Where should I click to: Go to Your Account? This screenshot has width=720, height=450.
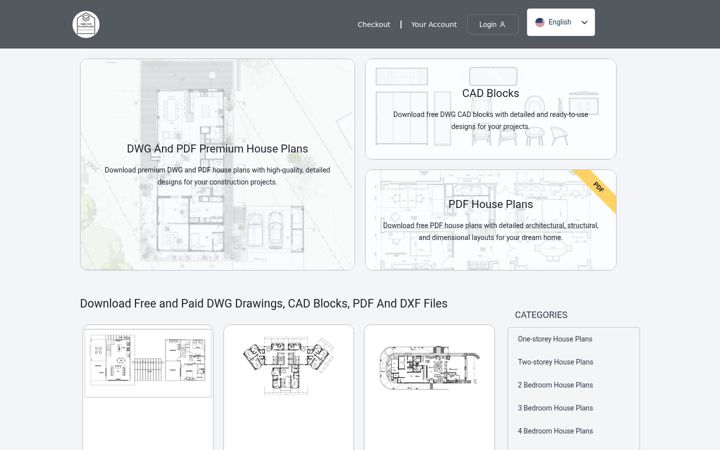click(x=433, y=24)
